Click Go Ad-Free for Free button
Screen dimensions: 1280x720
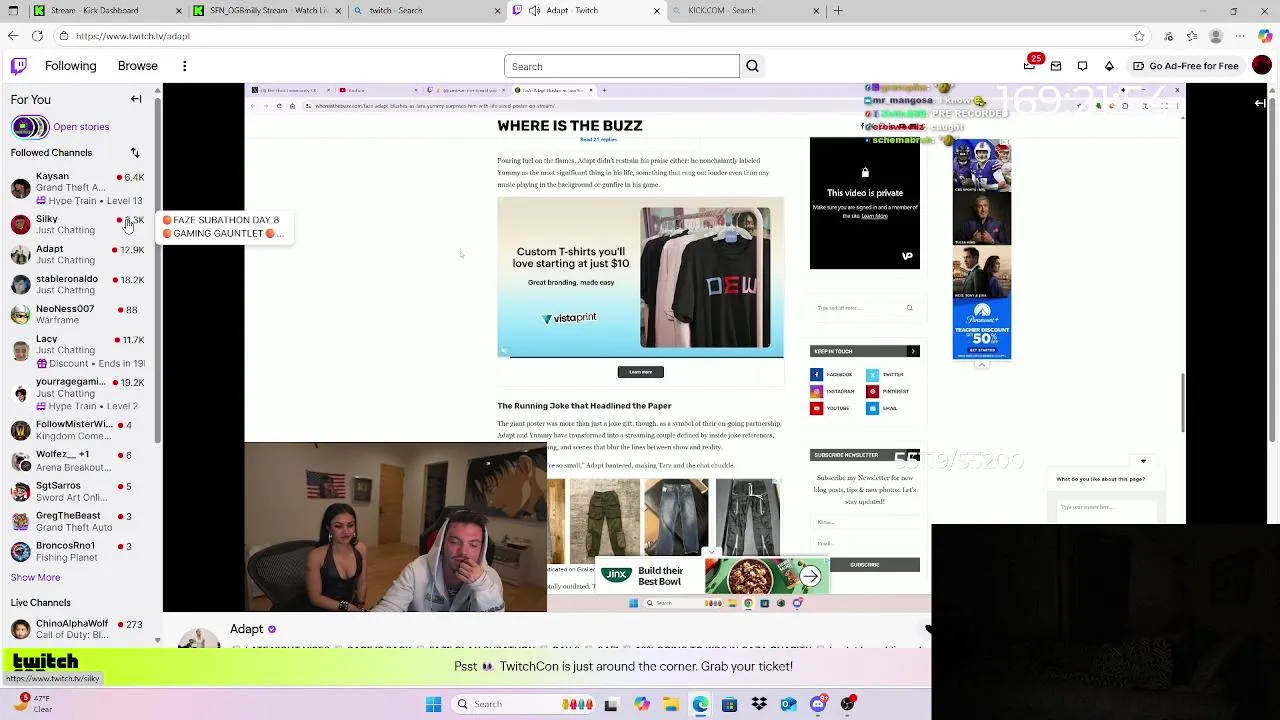[x=1185, y=66]
